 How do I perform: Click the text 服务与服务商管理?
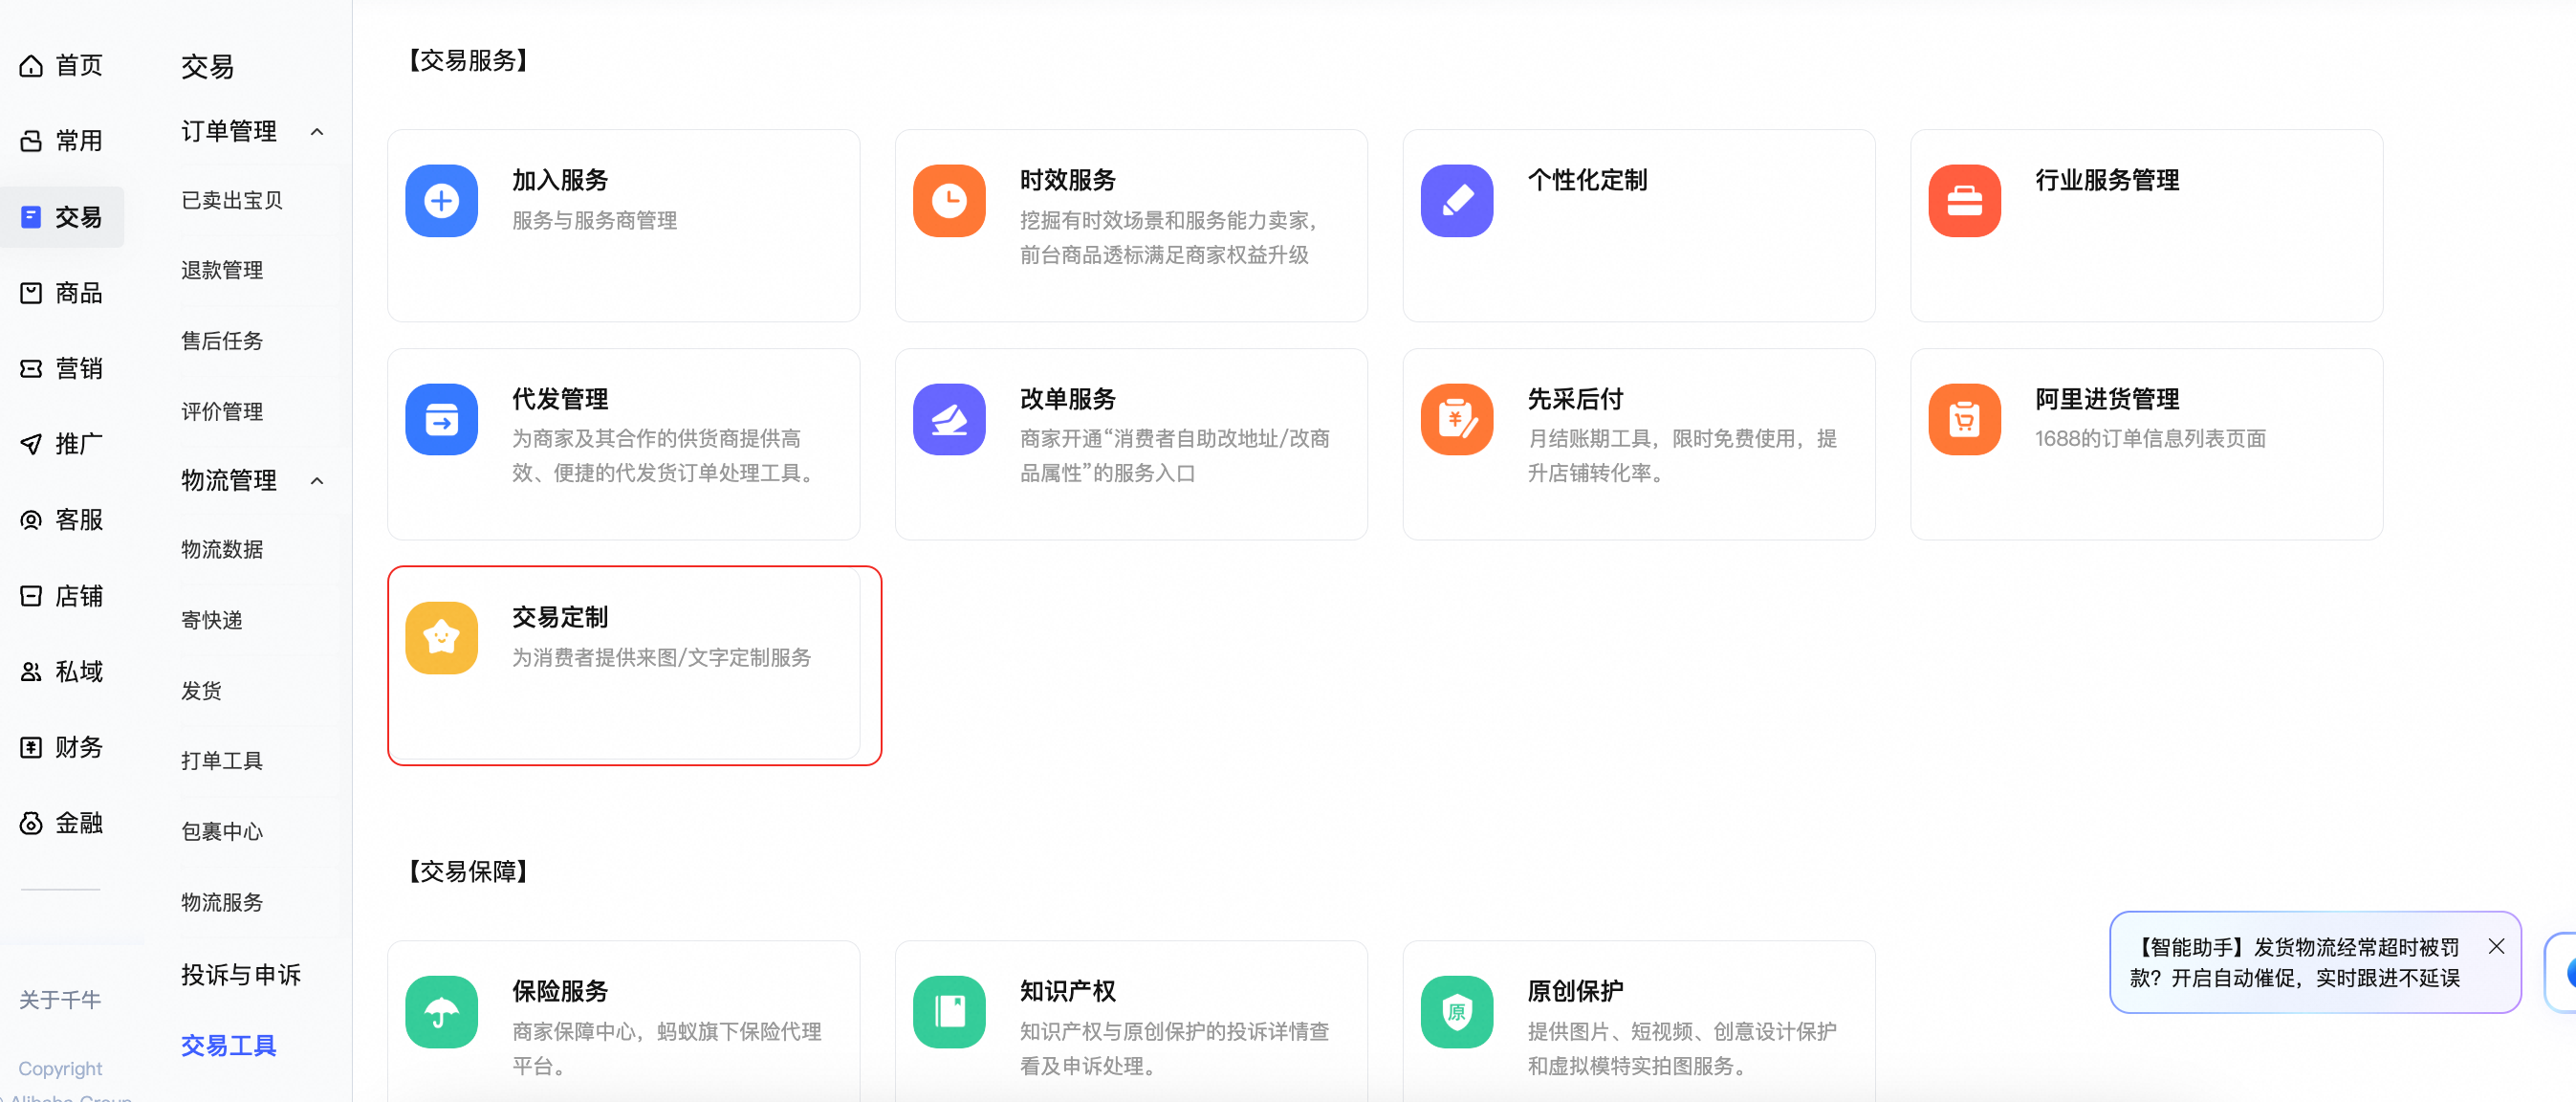click(595, 221)
